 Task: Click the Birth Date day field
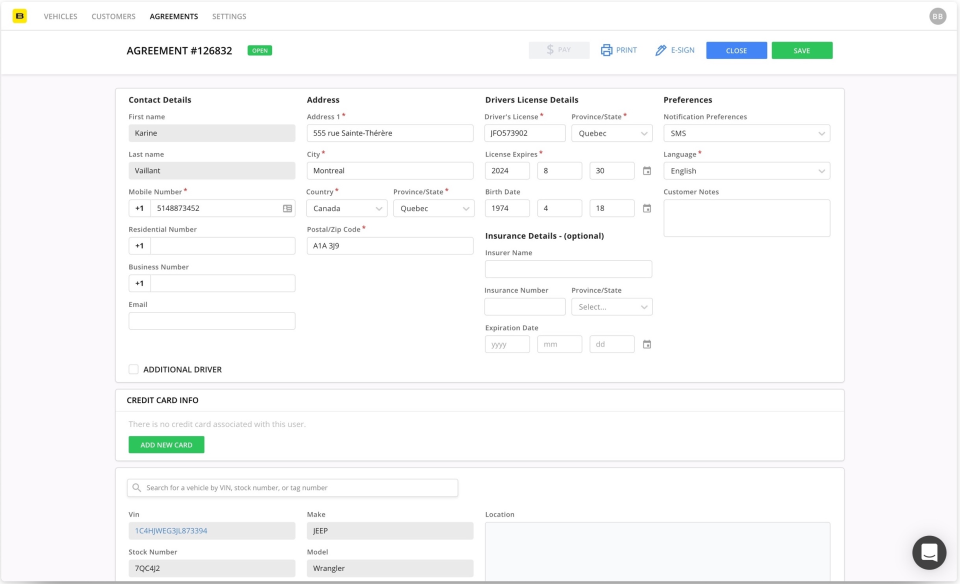[x=612, y=208]
